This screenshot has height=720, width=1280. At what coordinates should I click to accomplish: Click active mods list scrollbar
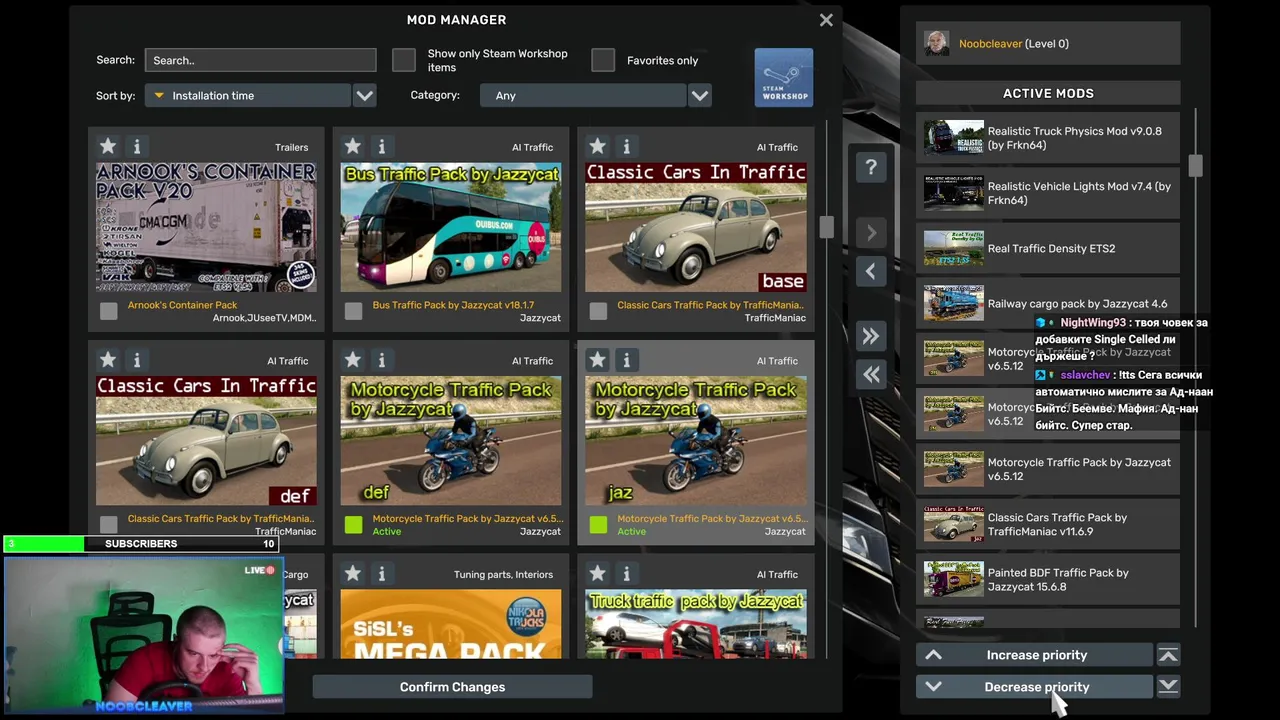click(1195, 166)
